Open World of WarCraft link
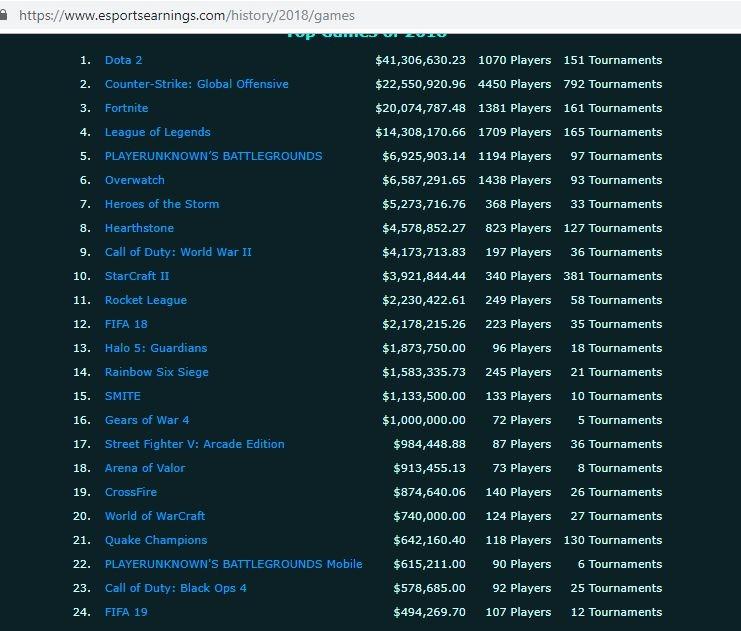Screen dimensions: 741x631 click(x=155, y=516)
